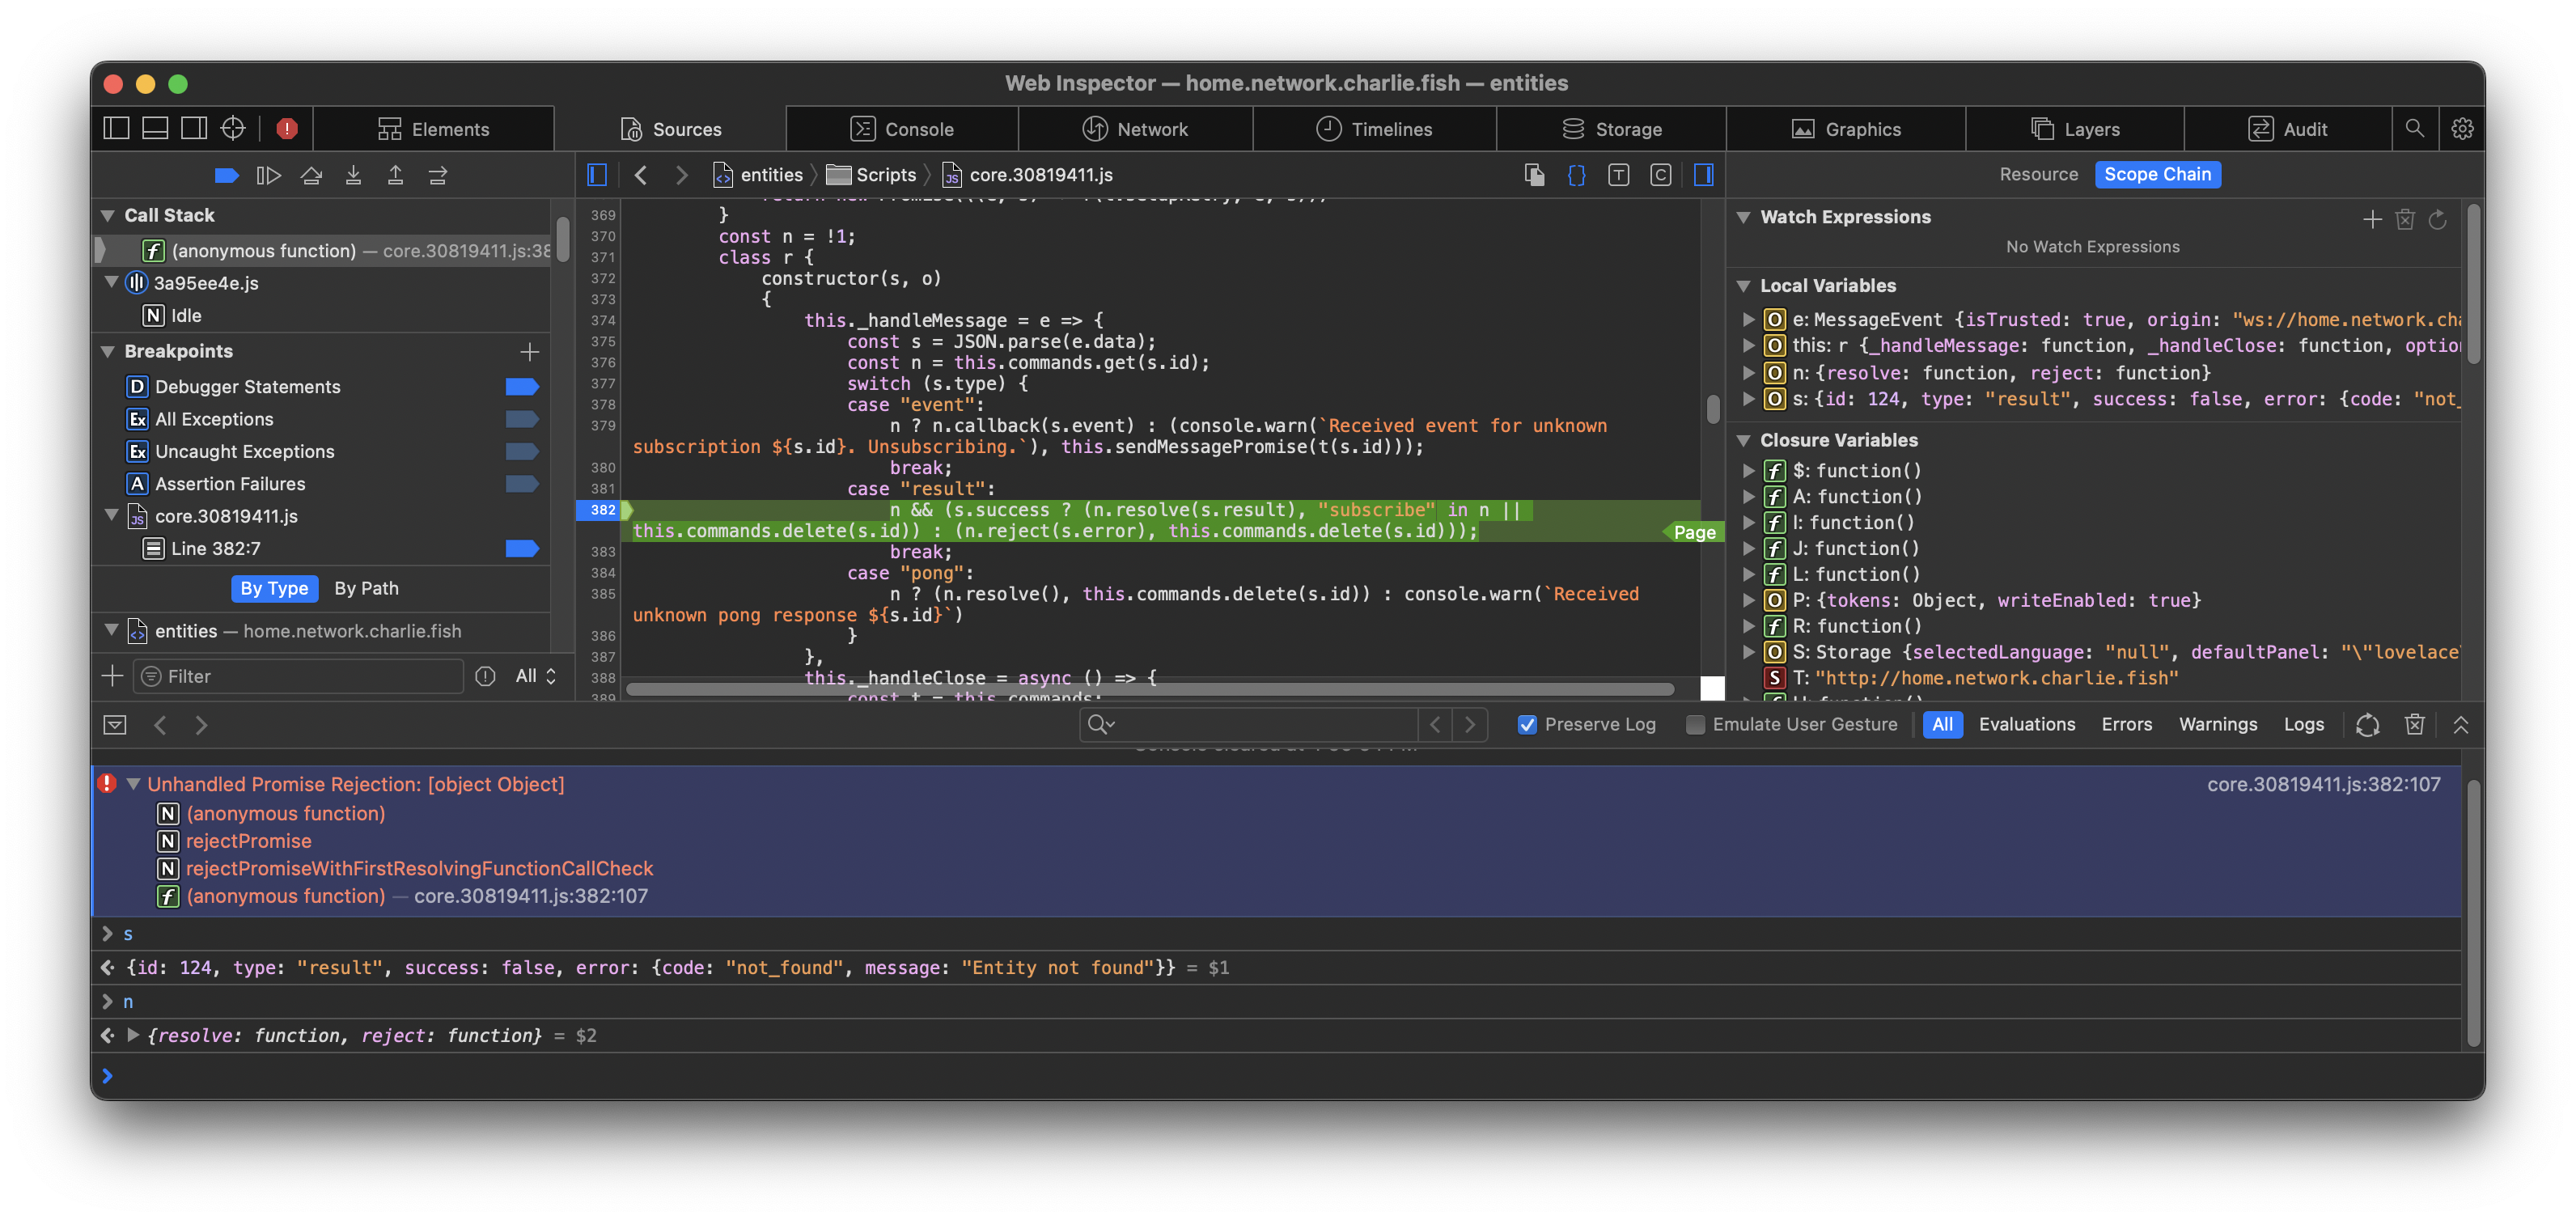Select By Path sorting option
The image size is (2576, 1220).
(366, 588)
